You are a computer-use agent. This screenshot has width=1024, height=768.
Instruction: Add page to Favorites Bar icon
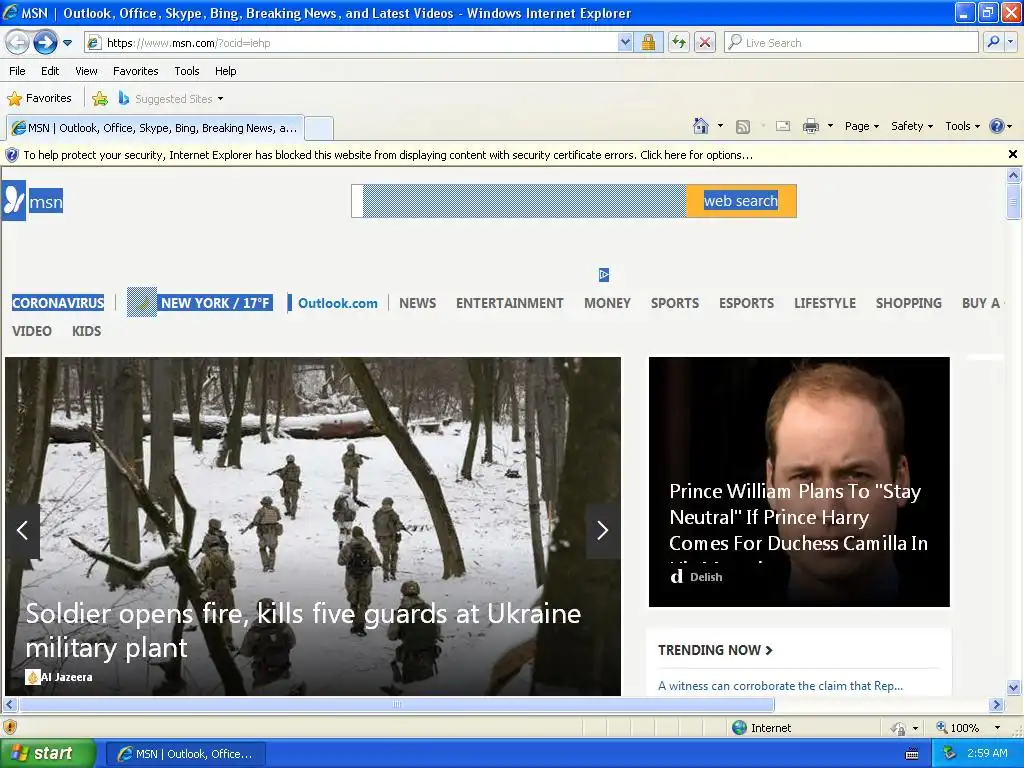pos(100,99)
